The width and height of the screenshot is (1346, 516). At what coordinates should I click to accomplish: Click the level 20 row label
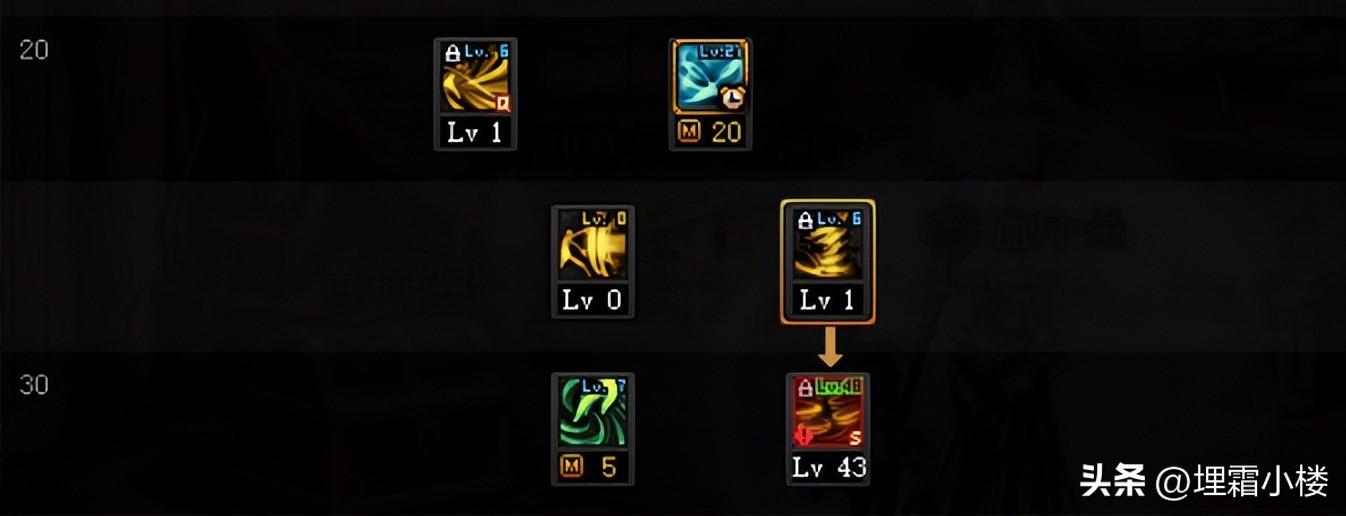(34, 50)
